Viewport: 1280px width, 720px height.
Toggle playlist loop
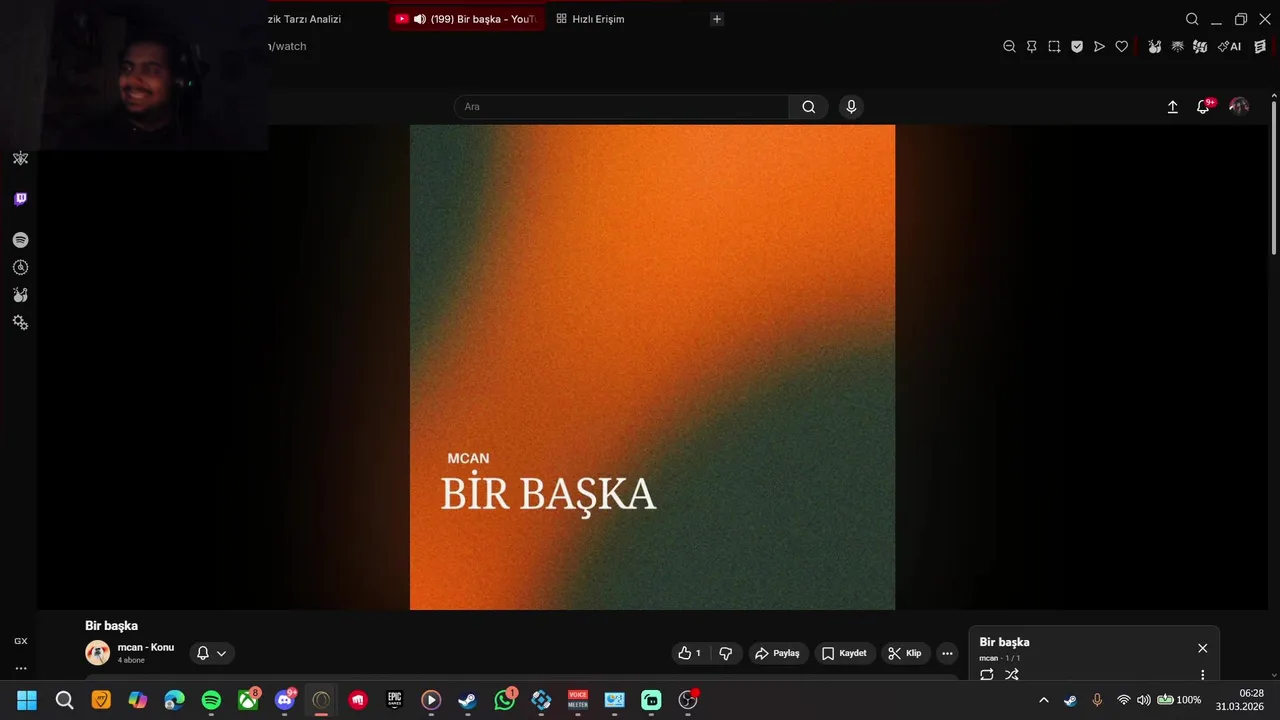[987, 675]
